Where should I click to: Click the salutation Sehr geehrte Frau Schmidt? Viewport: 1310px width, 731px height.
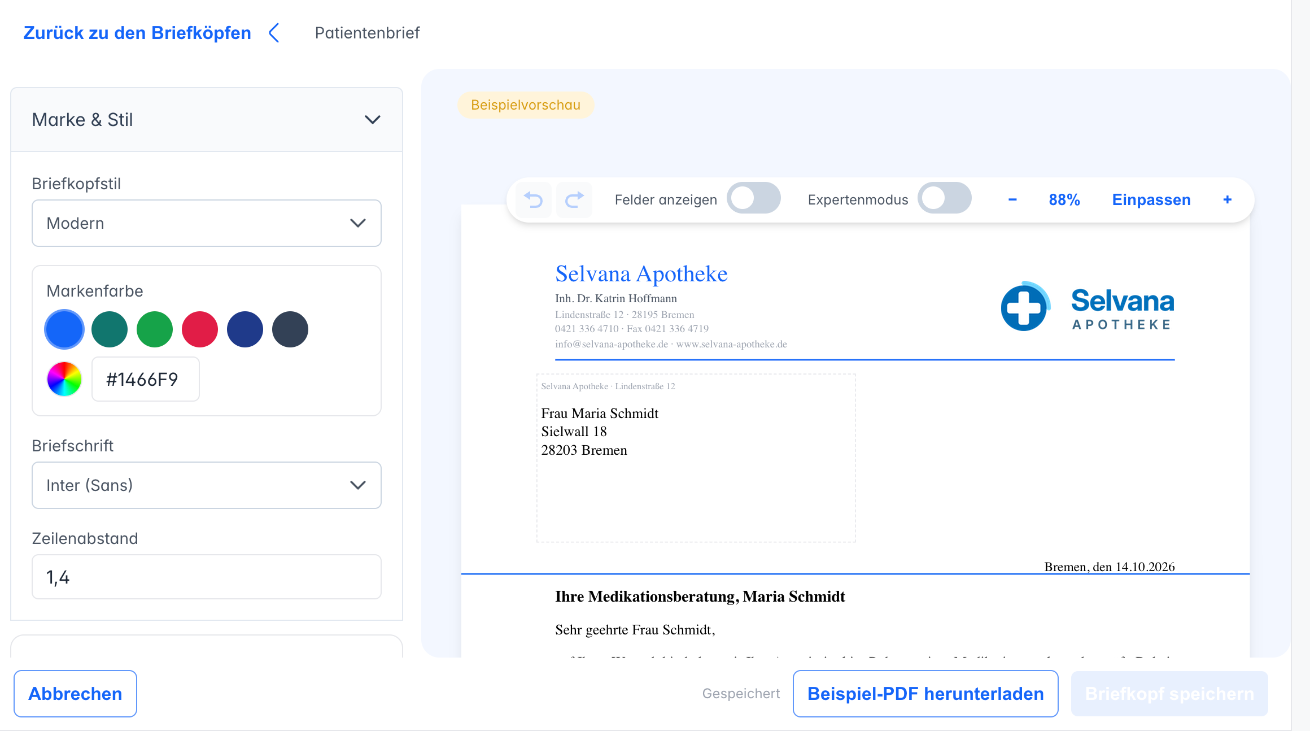tap(635, 630)
